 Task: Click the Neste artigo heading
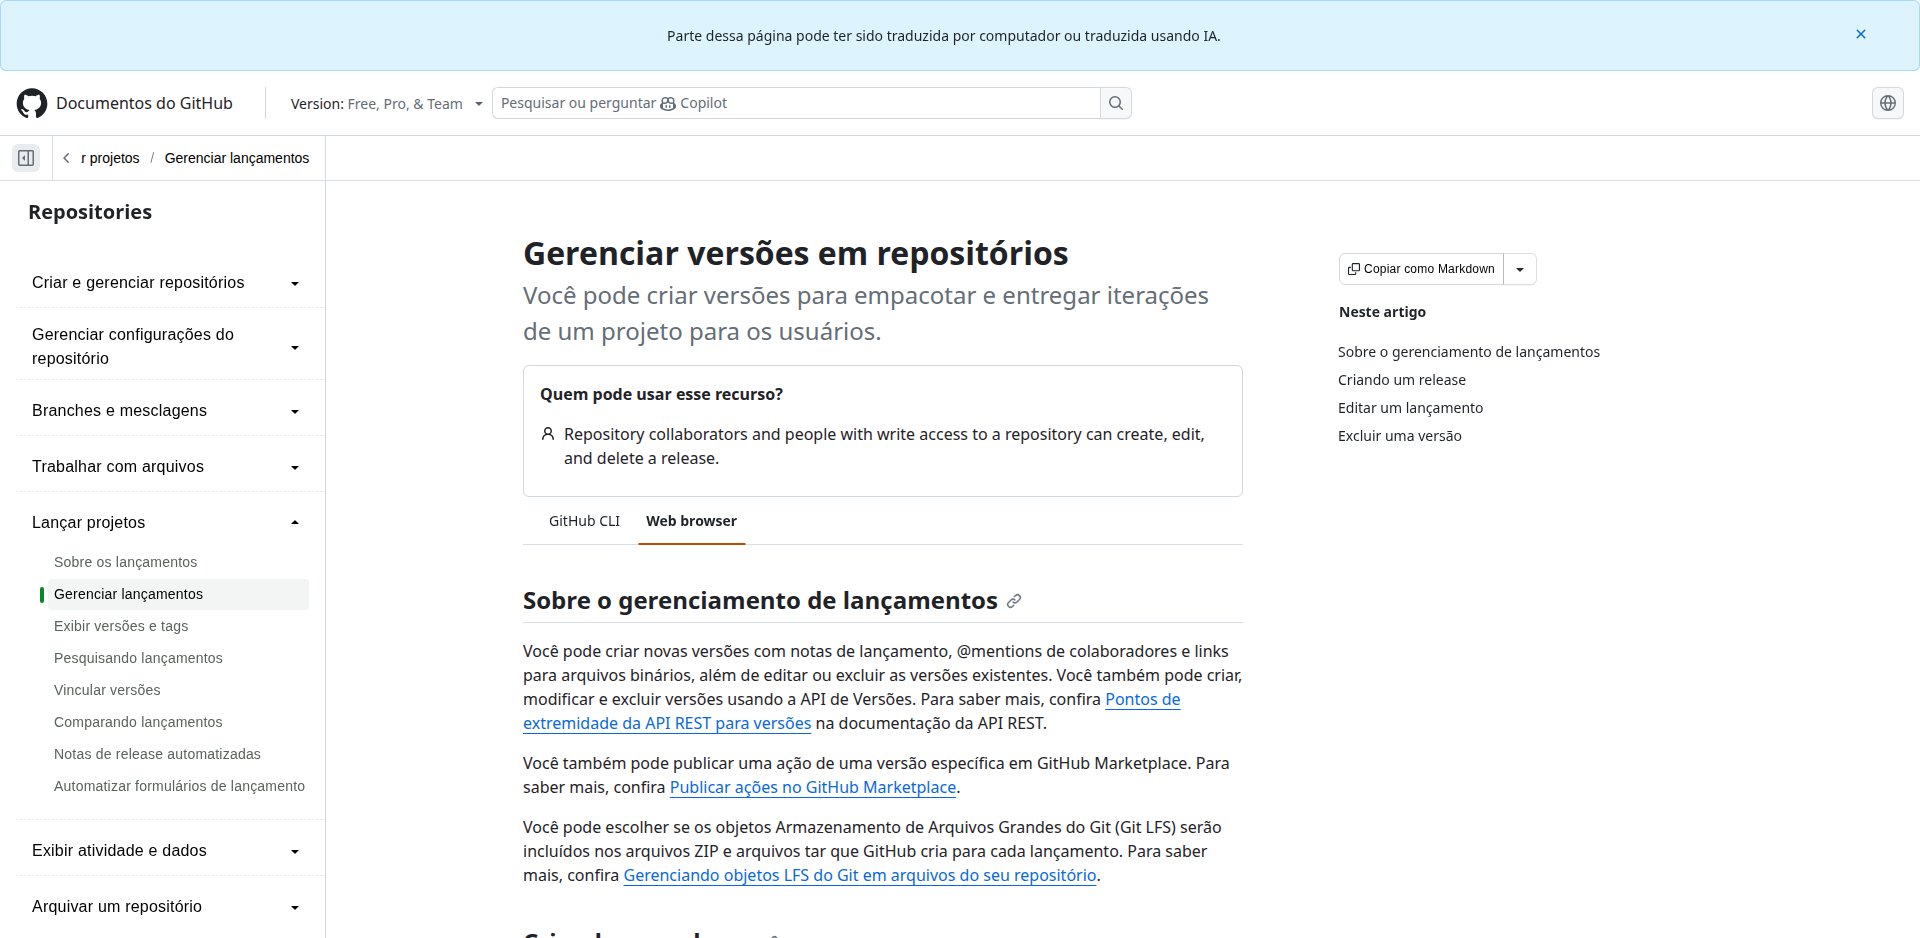coord(1382,312)
